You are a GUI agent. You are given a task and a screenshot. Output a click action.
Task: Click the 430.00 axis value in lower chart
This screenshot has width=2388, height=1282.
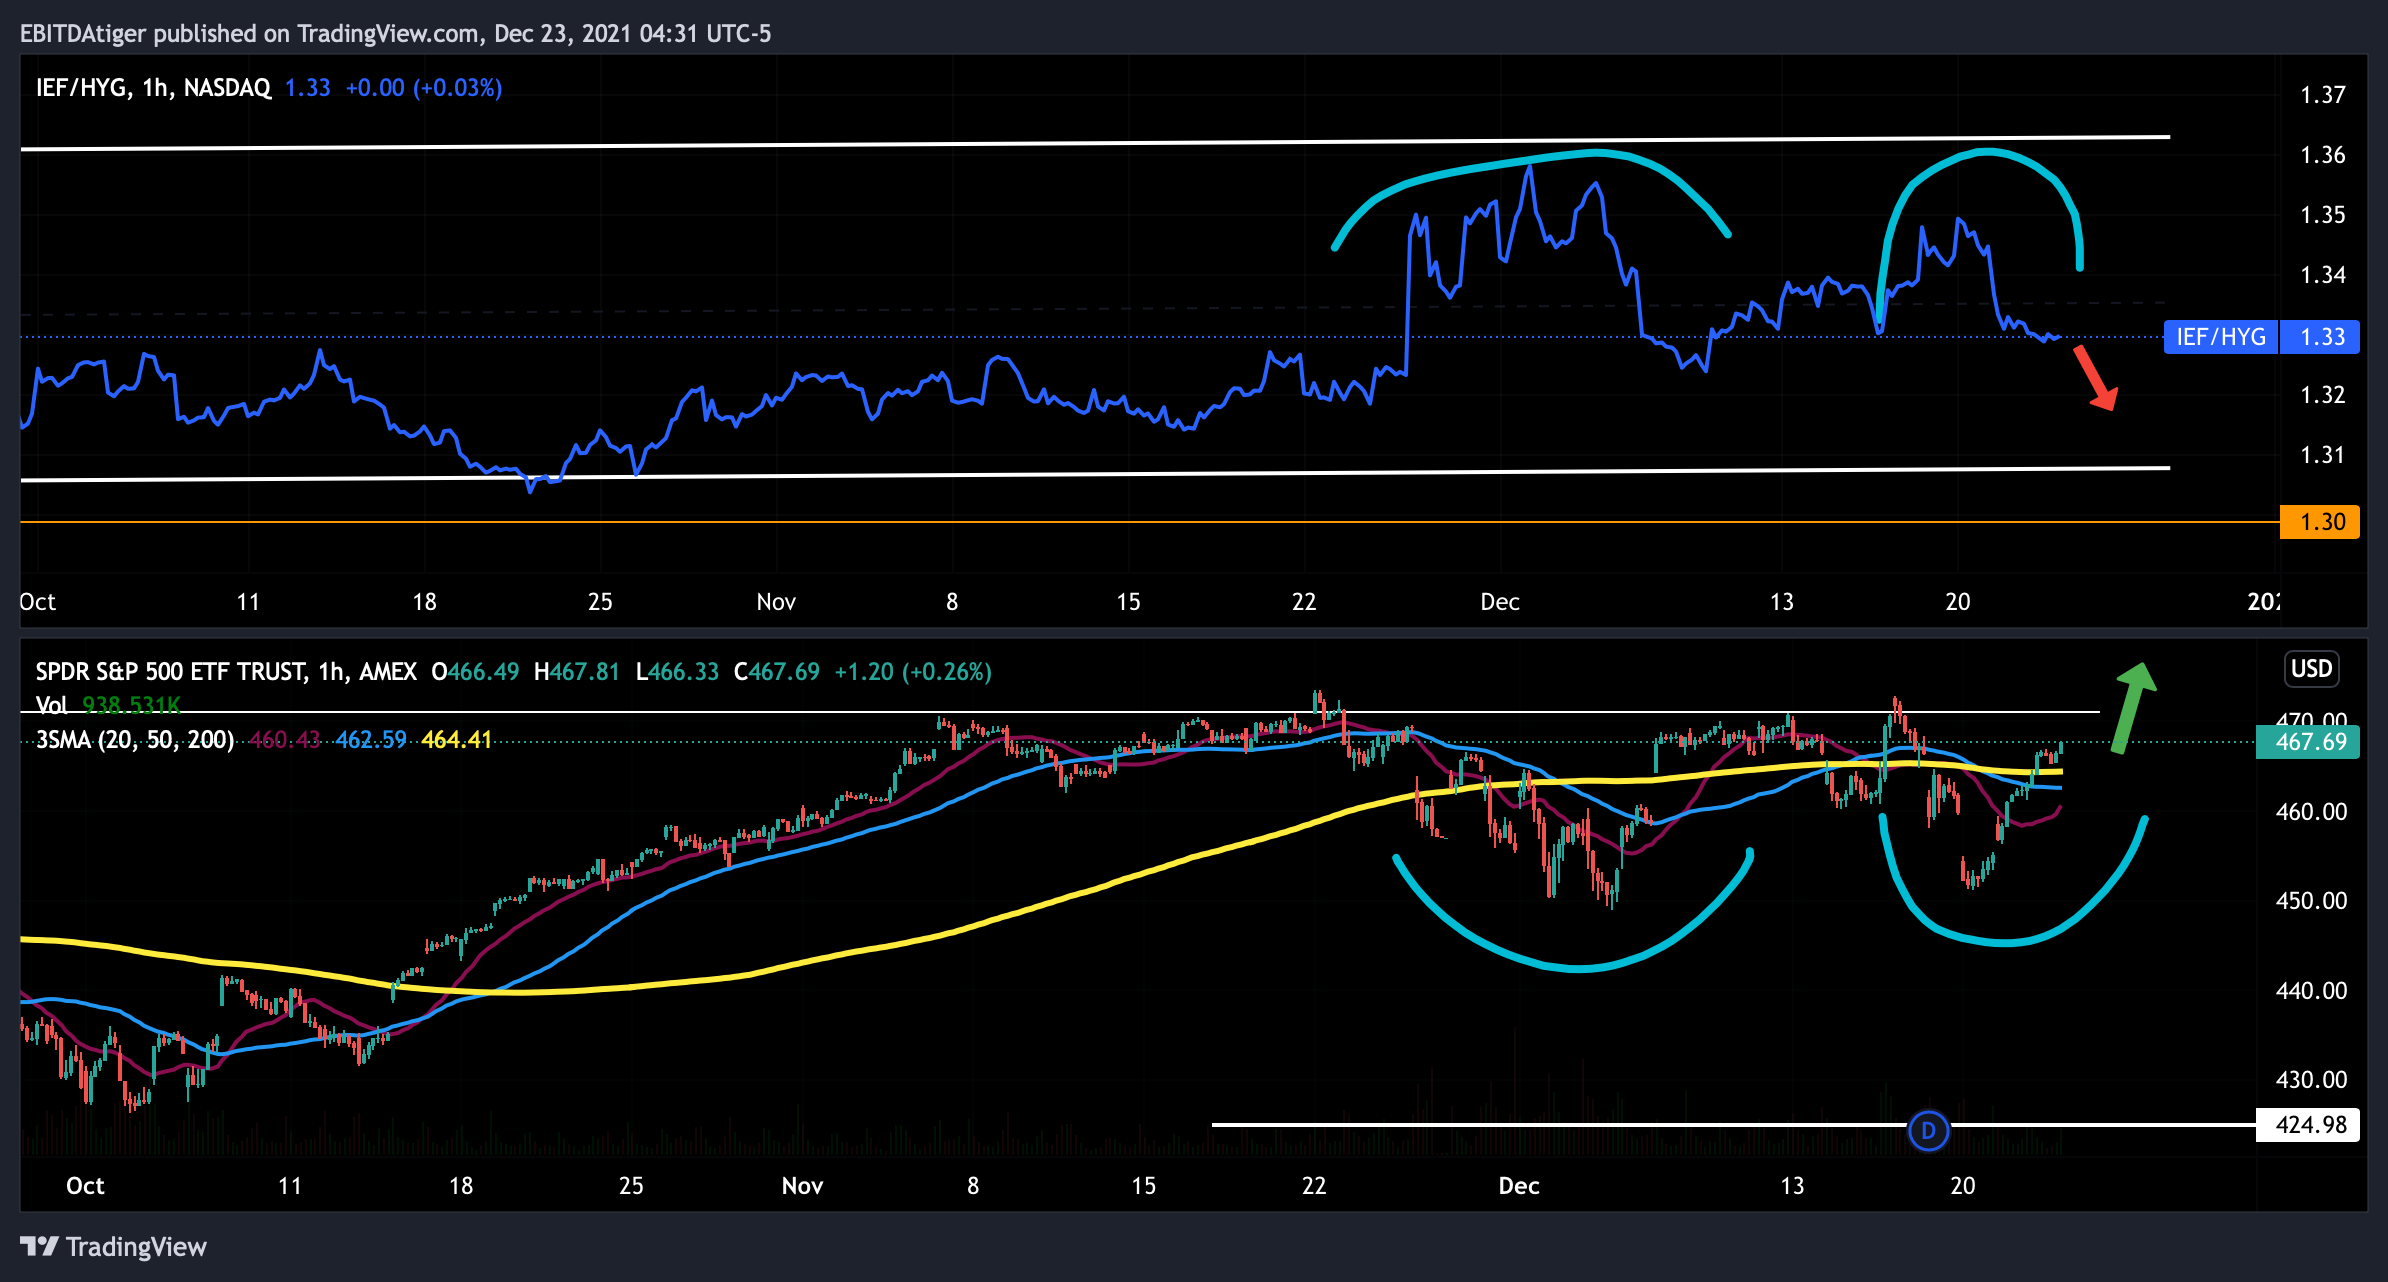(x=2311, y=1080)
